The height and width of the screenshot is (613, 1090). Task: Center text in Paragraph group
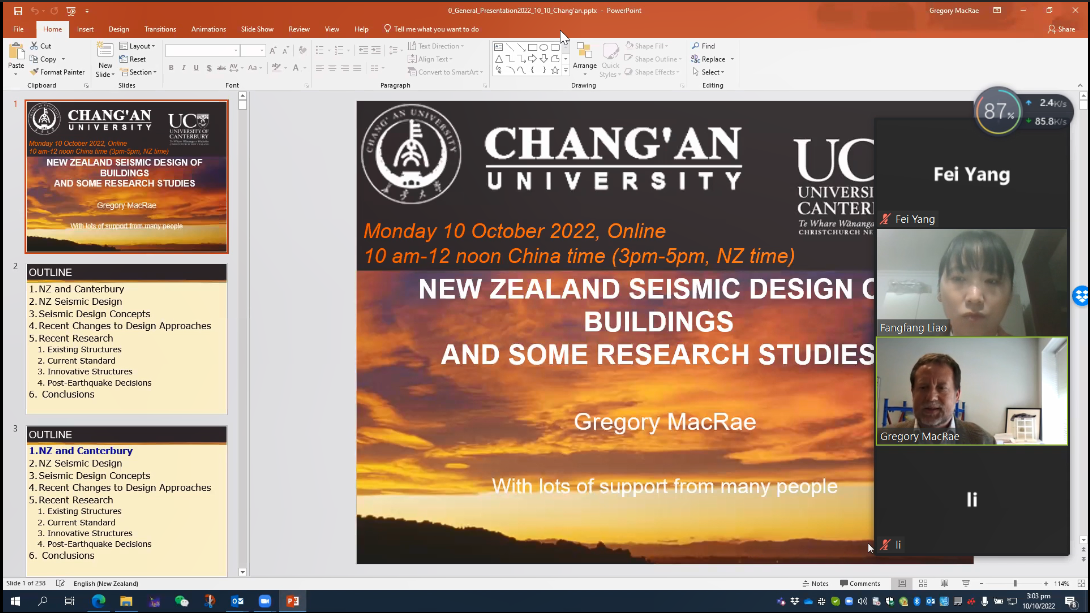332,68
